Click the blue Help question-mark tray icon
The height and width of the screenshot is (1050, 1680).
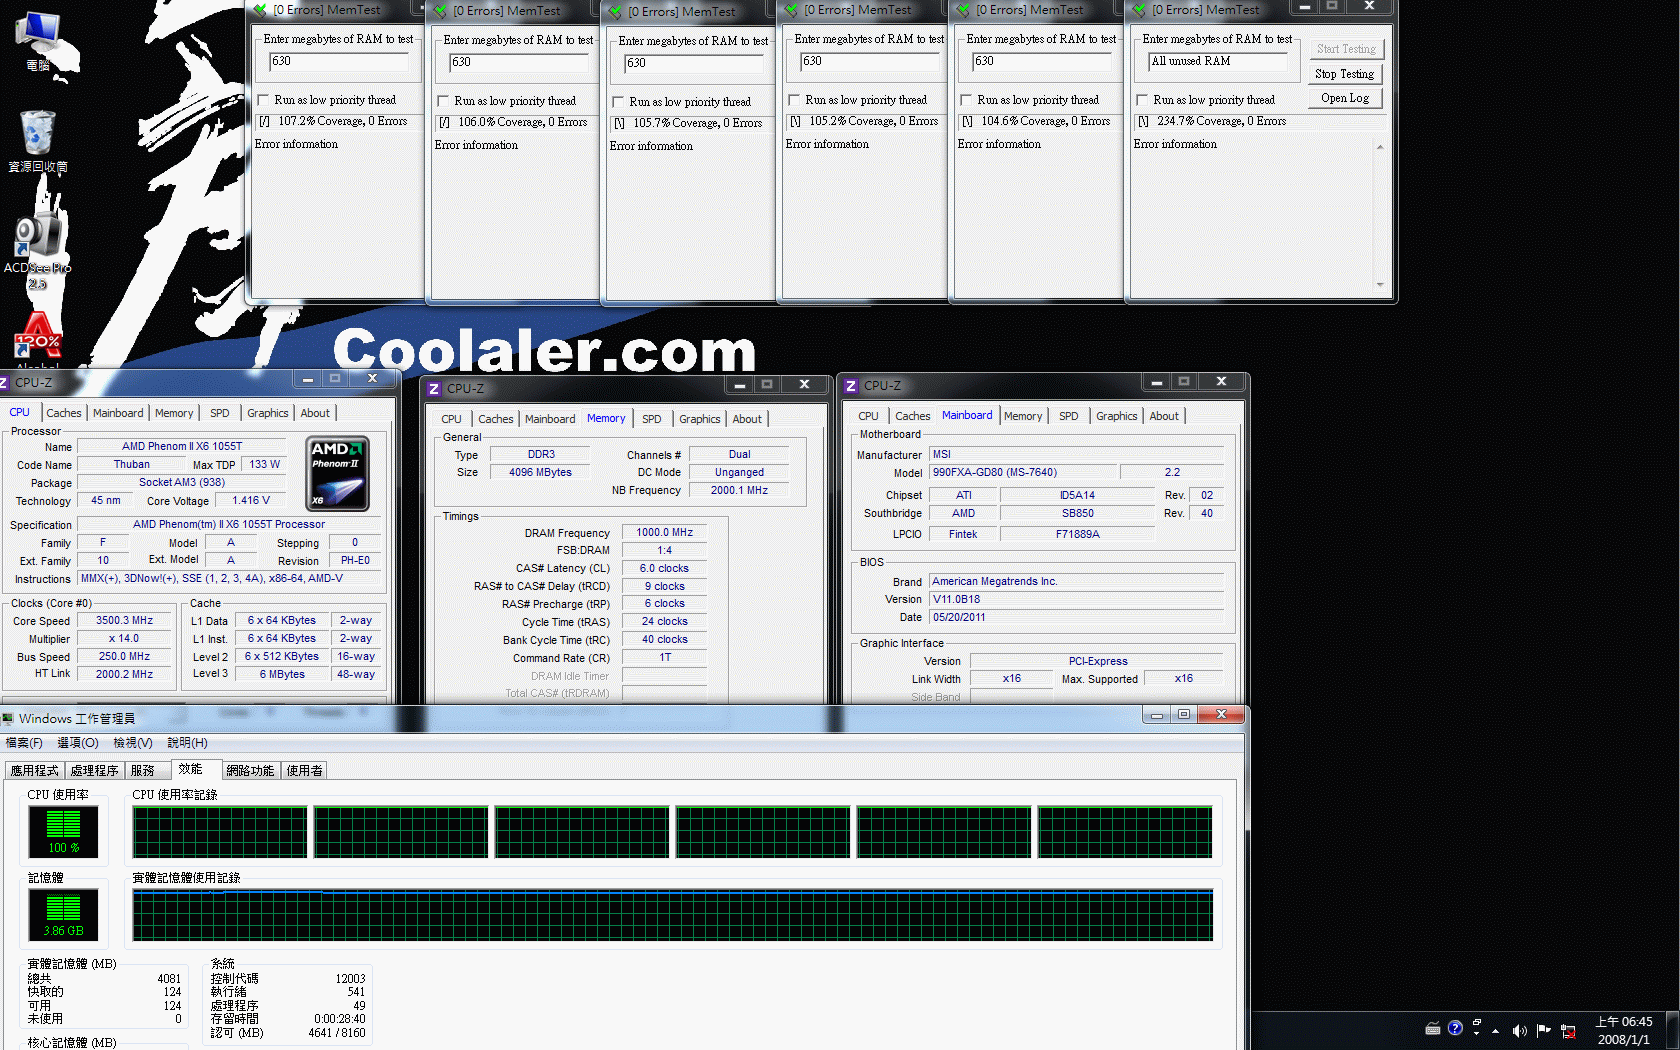[1455, 1028]
